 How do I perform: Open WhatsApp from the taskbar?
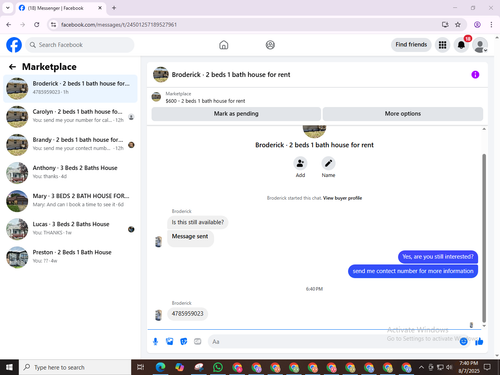(x=218, y=367)
